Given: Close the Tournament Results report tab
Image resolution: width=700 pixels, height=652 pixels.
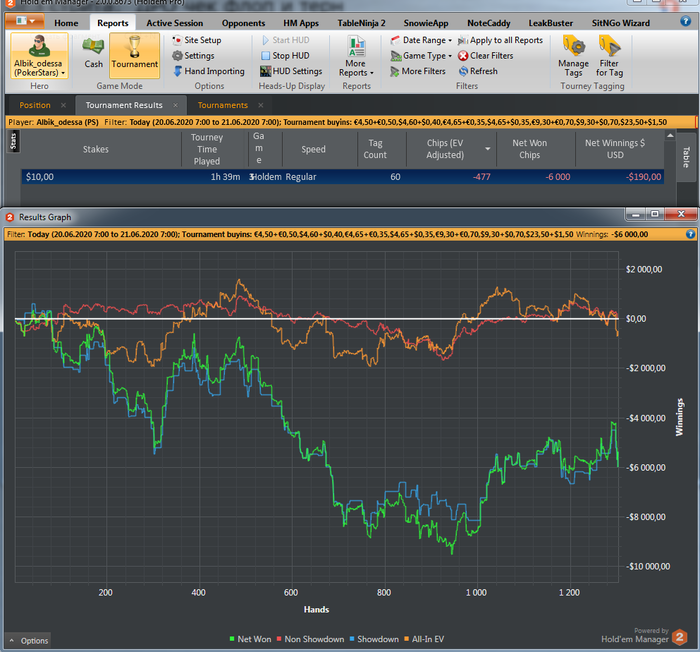Looking at the screenshot, I should pyautogui.click(x=175, y=105).
